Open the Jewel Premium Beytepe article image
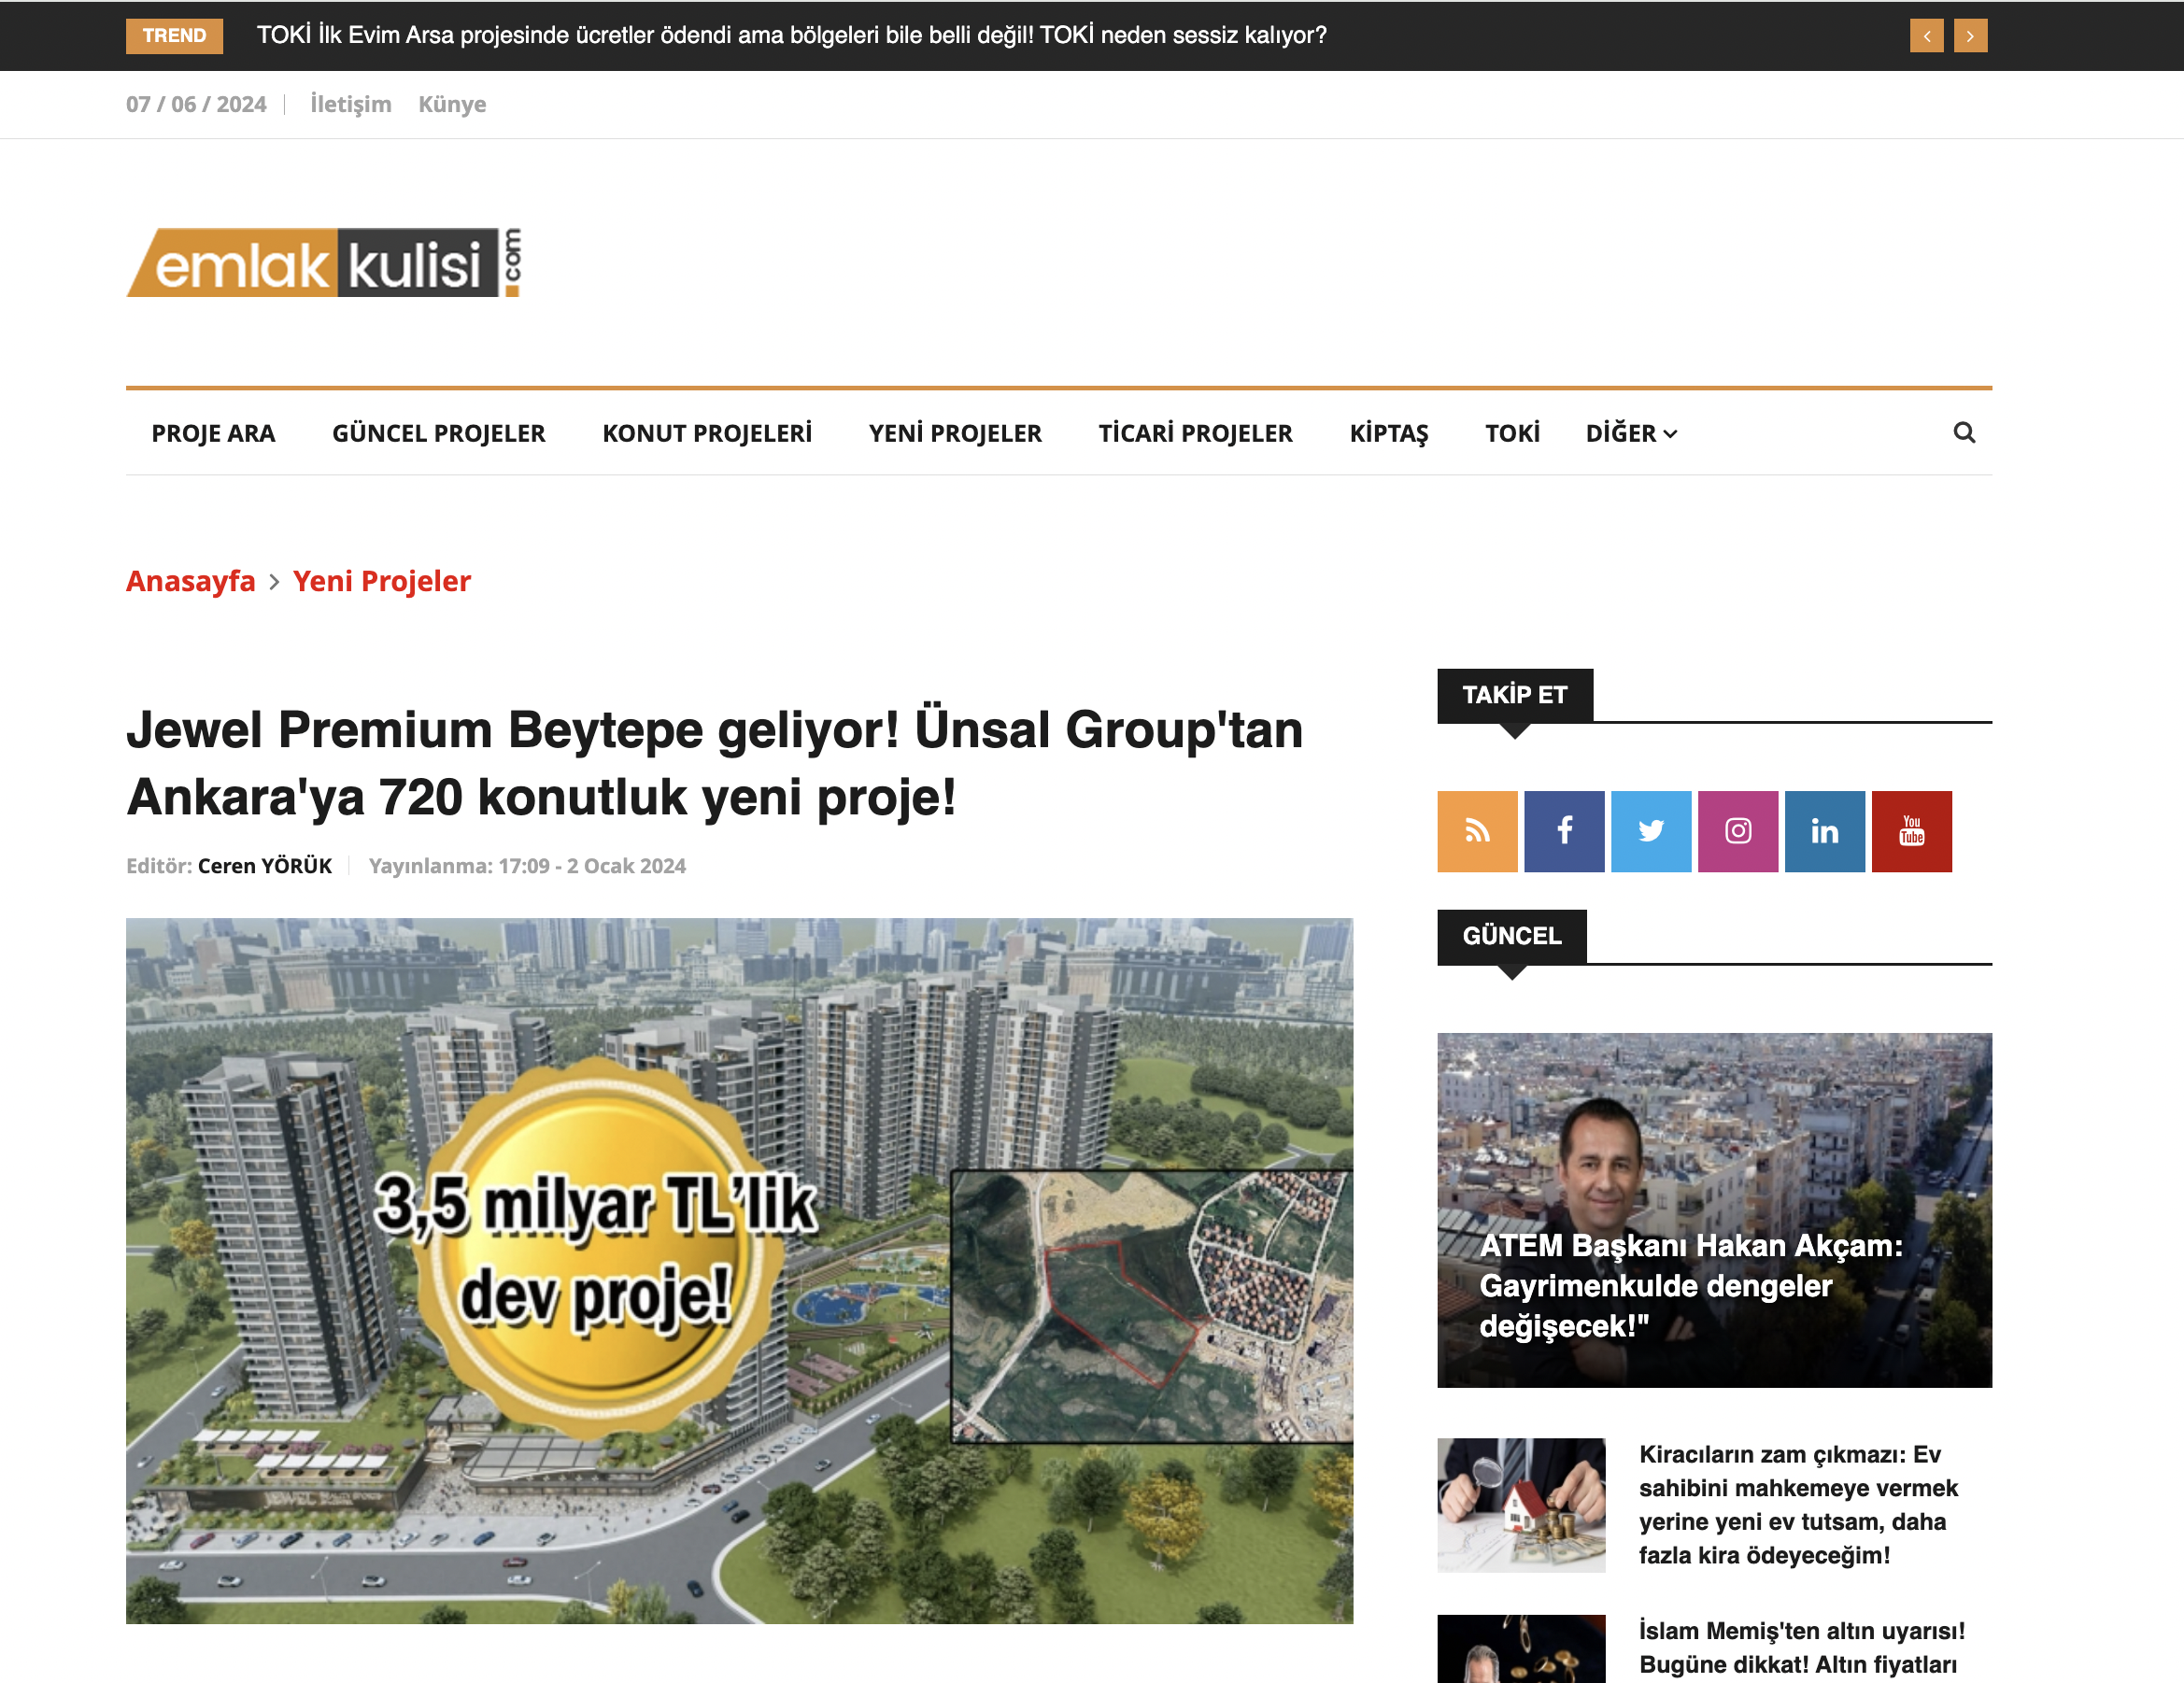Viewport: 2184px width, 1683px height. click(739, 1271)
